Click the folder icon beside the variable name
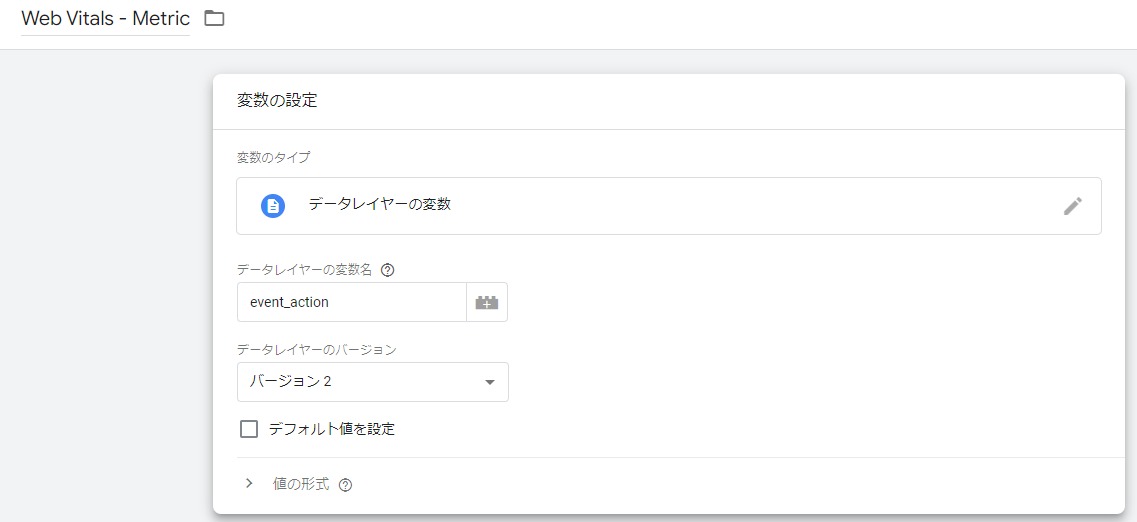The width and height of the screenshot is (1137, 522). pos(214,18)
